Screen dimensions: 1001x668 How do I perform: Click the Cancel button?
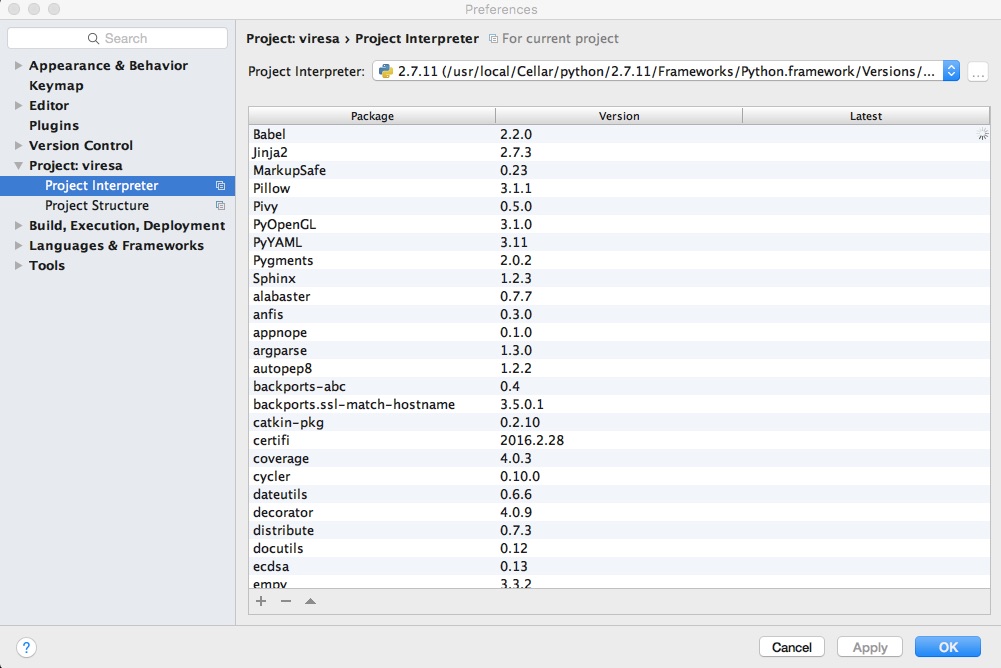(792, 647)
